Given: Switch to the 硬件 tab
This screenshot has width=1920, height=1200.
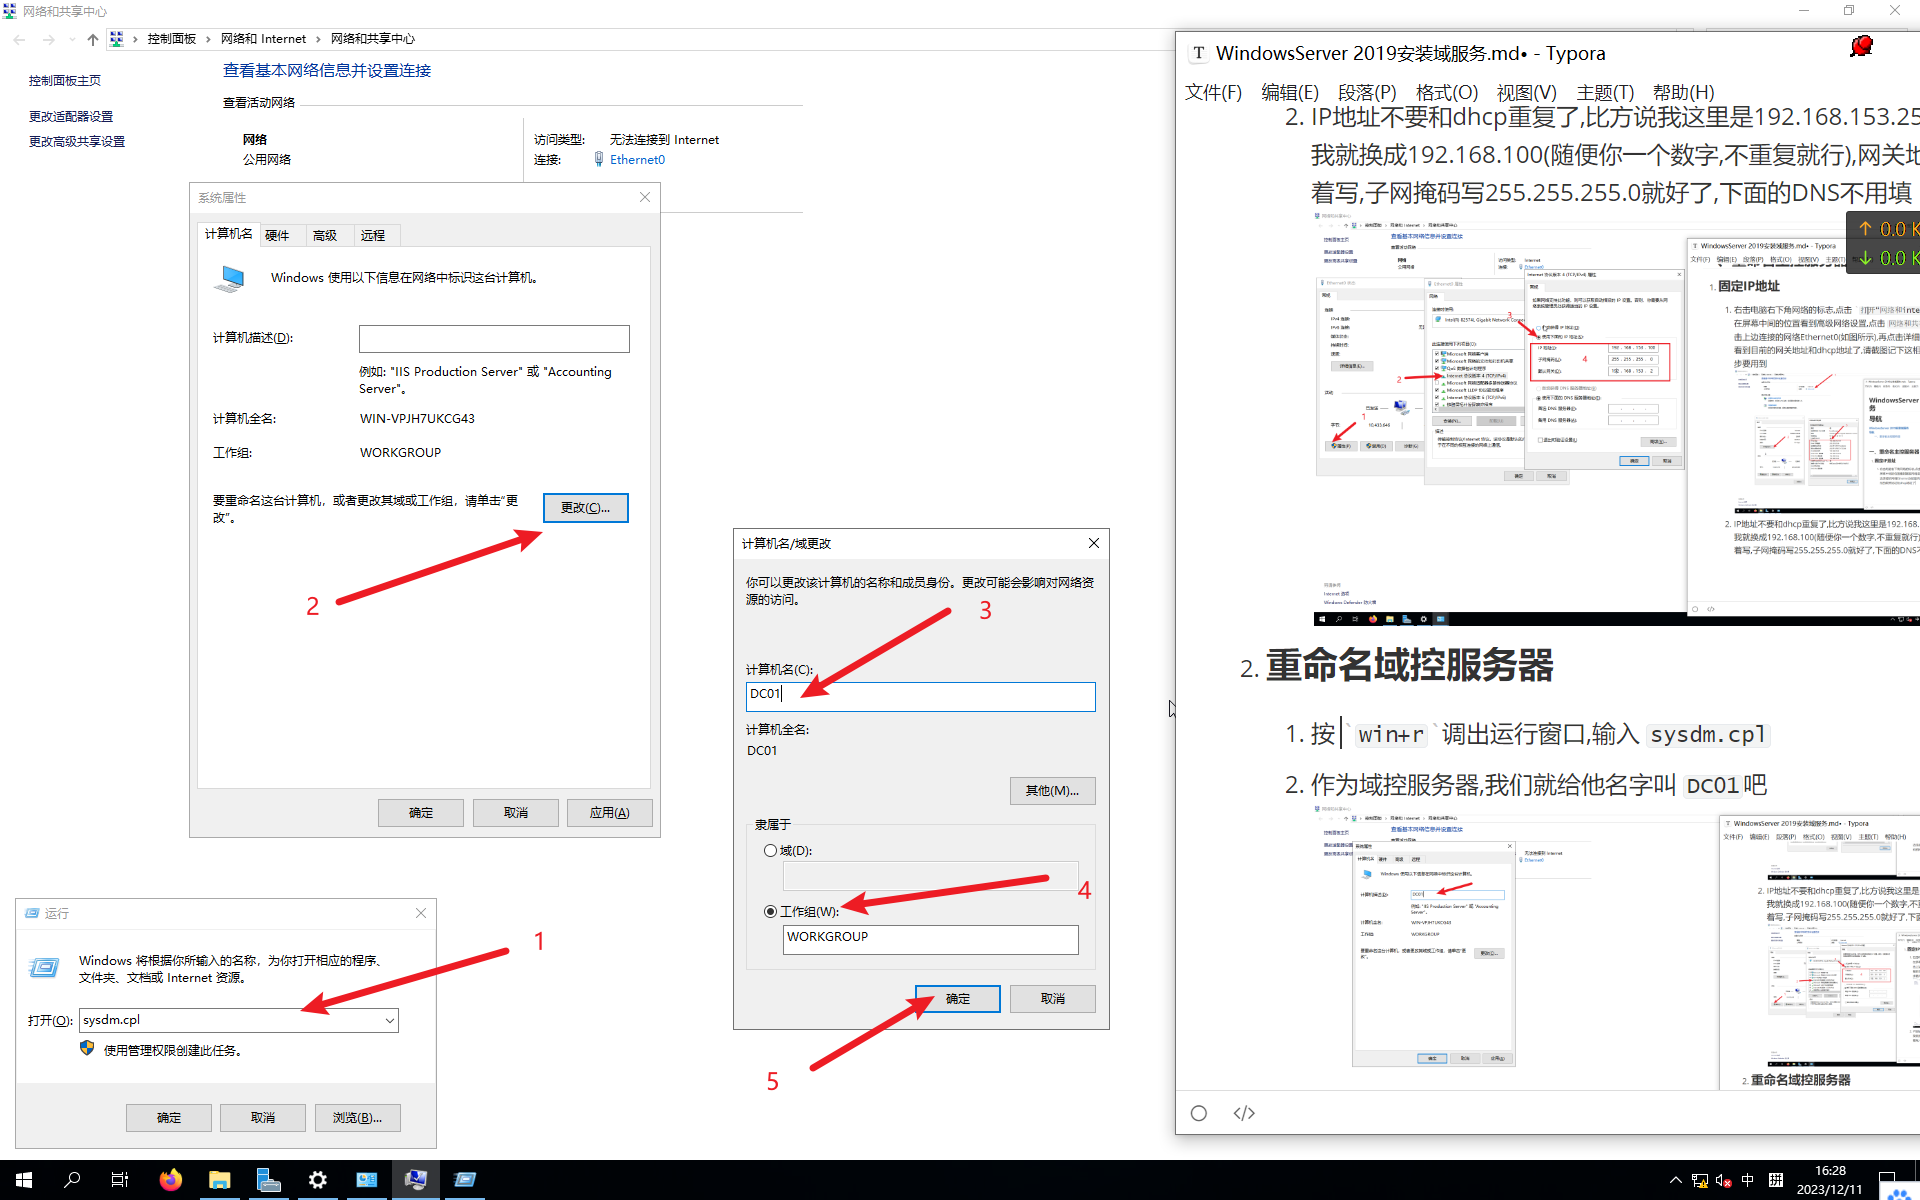Looking at the screenshot, I should (277, 235).
